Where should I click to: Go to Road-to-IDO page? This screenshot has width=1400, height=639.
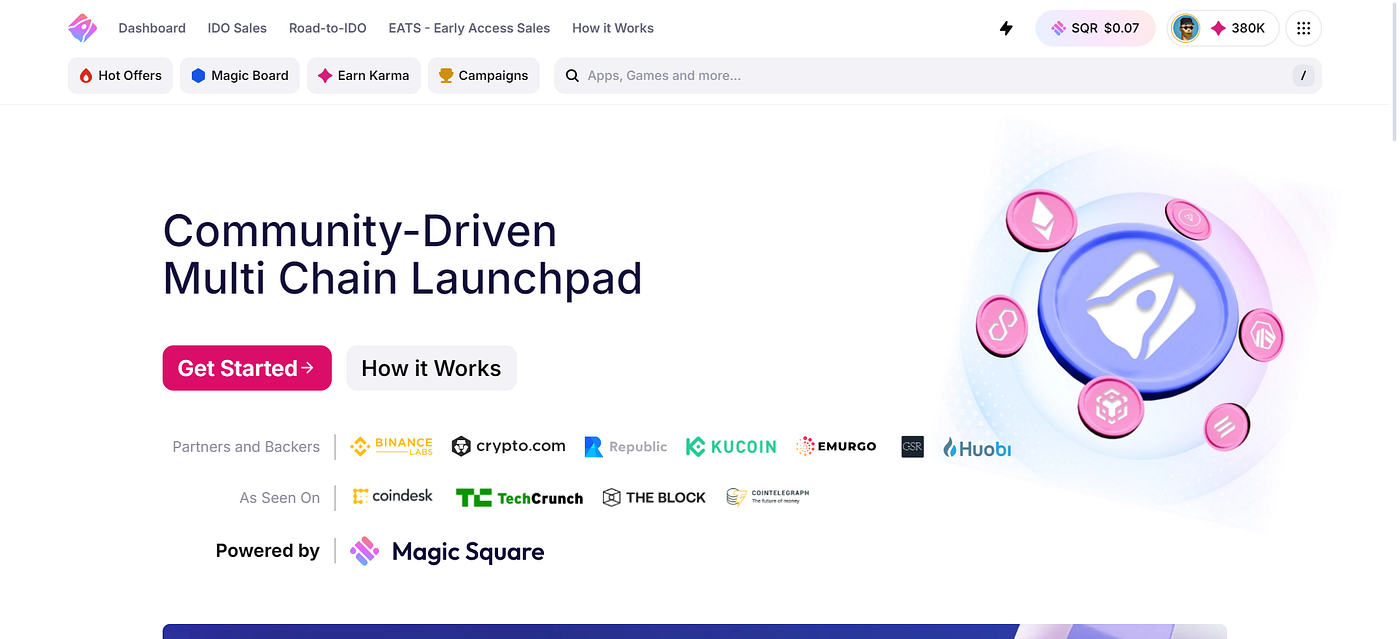click(327, 28)
